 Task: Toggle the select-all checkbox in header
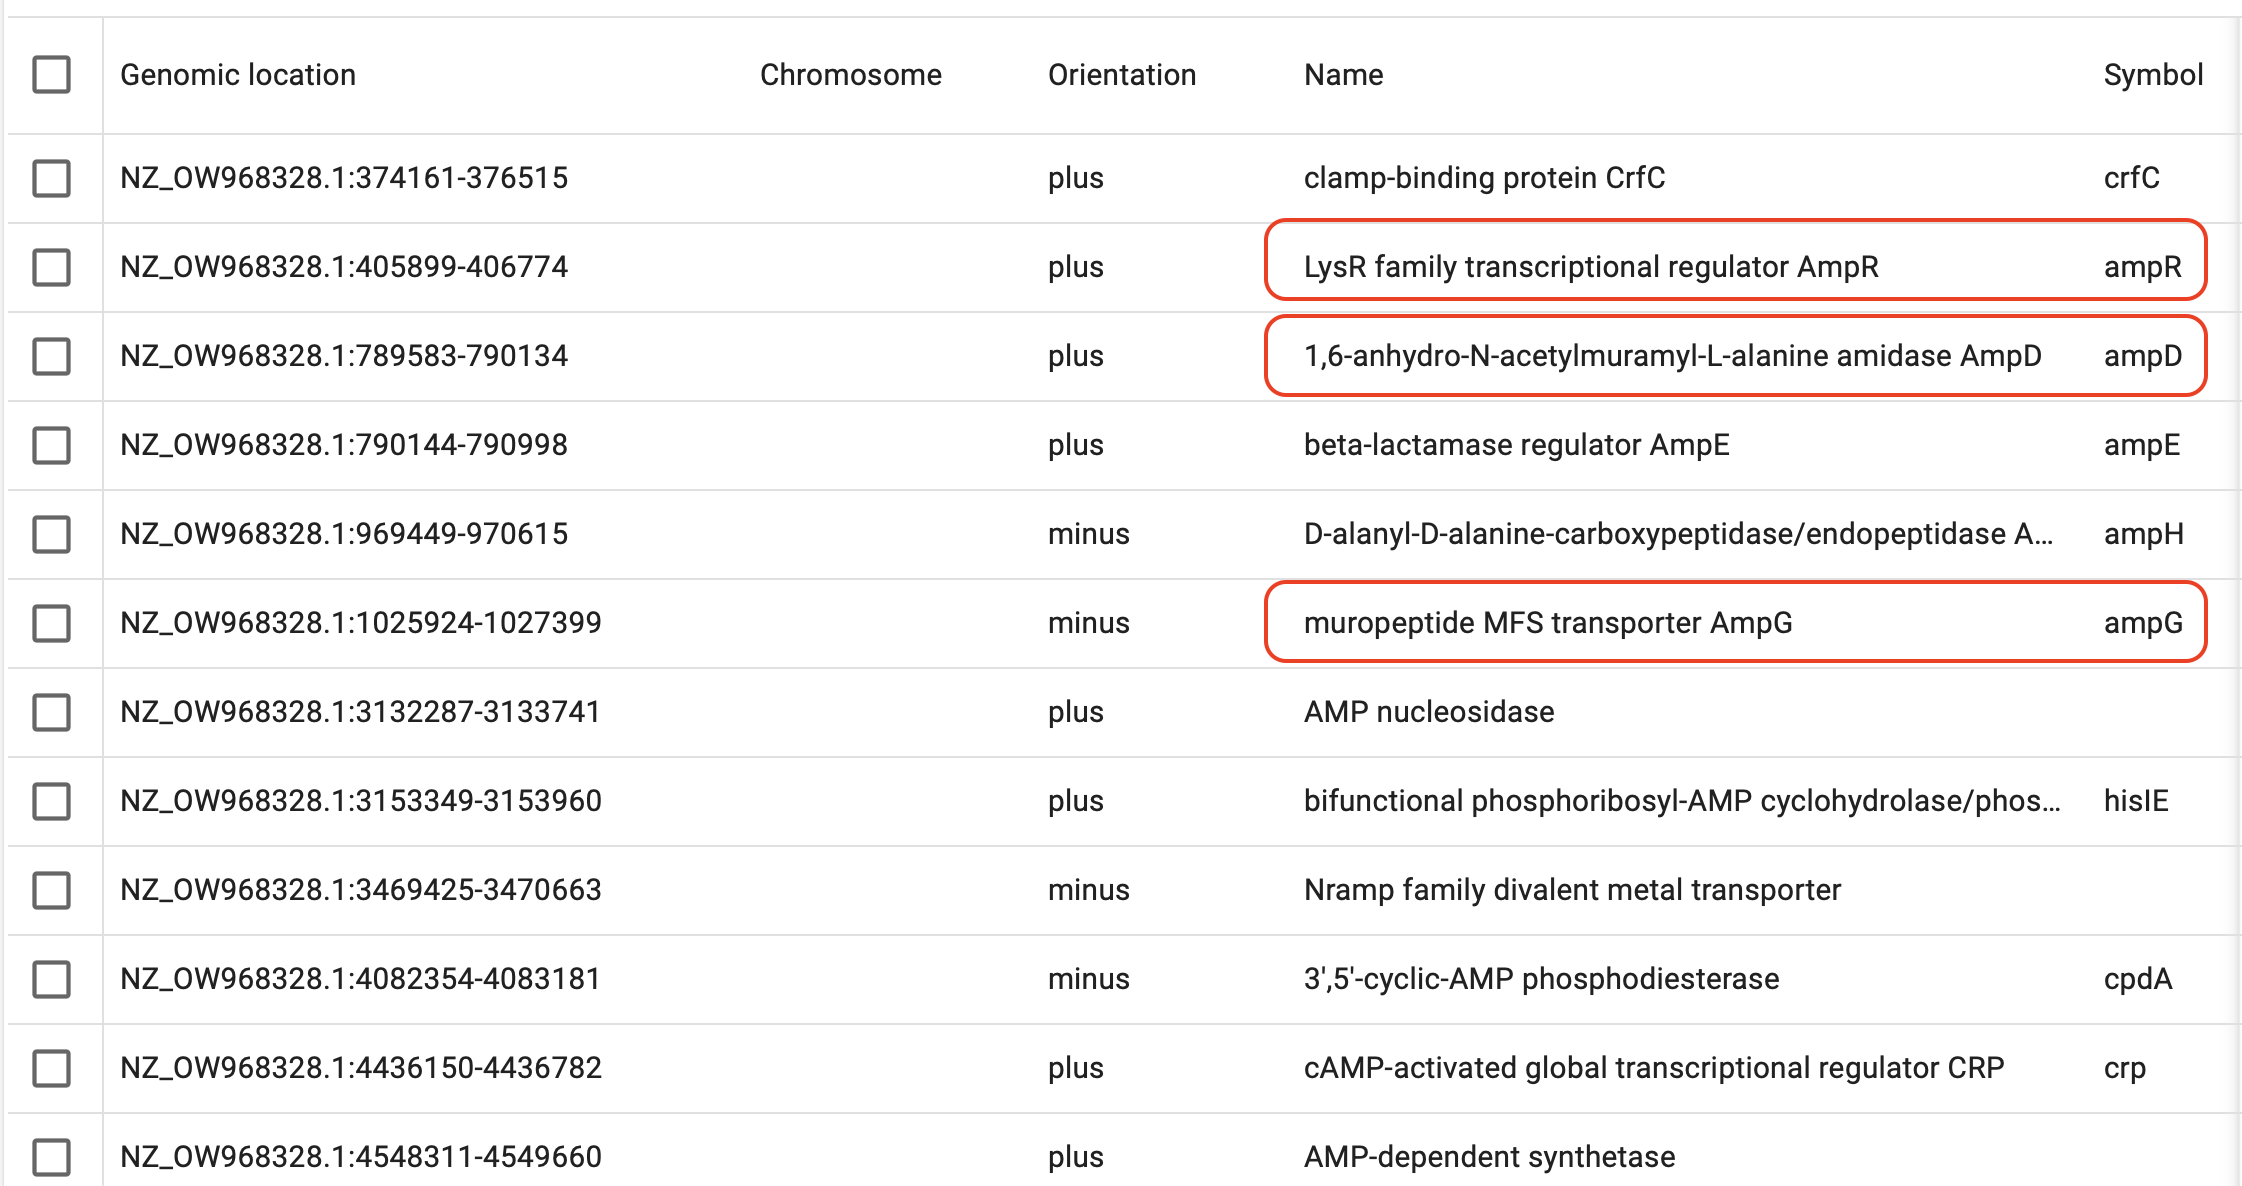click(51, 75)
